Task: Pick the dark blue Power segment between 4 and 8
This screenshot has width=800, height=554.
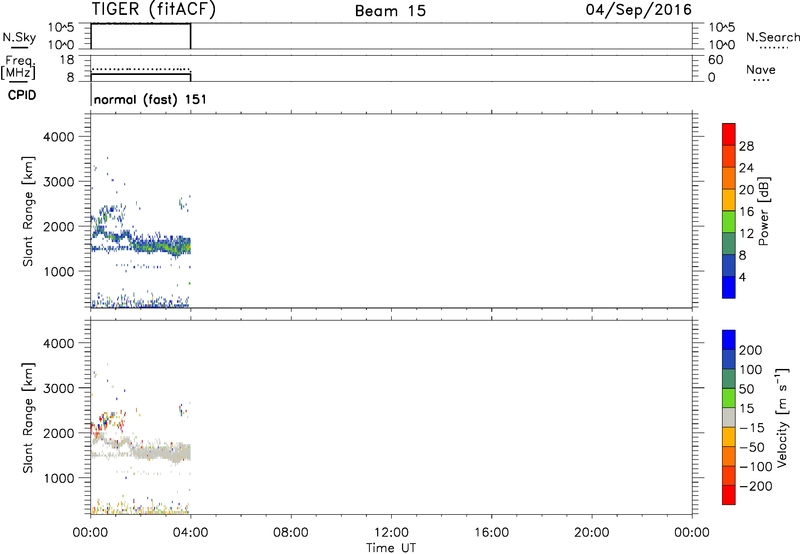Action: coord(729,265)
